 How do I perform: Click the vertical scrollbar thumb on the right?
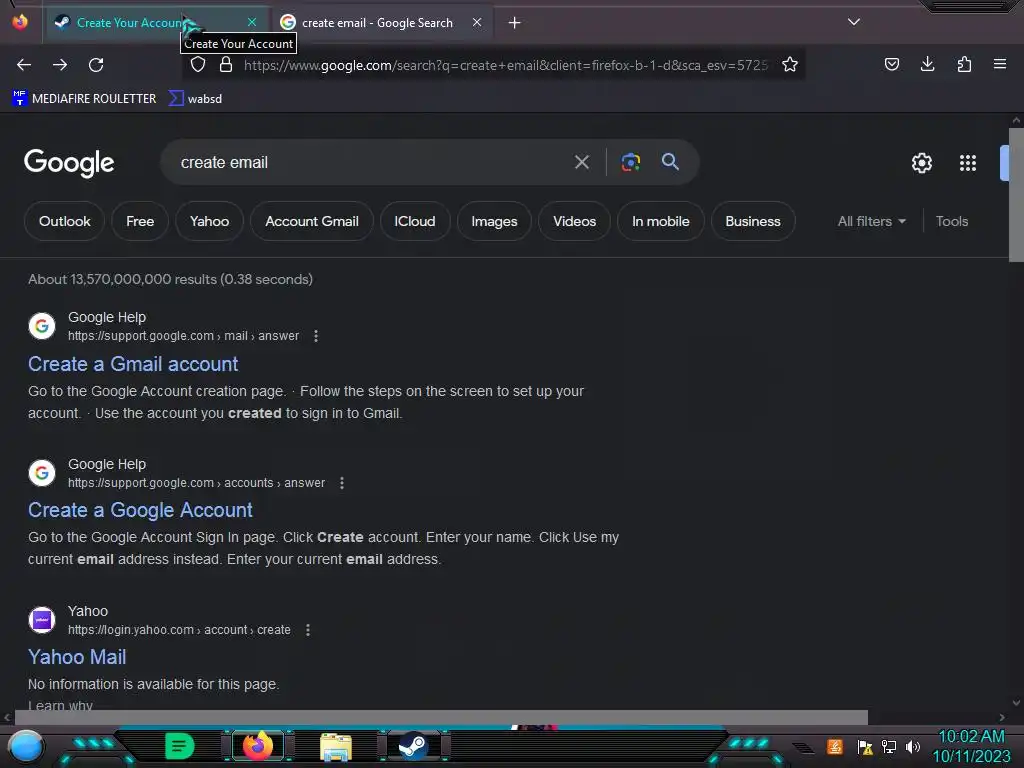[x=1016, y=195]
